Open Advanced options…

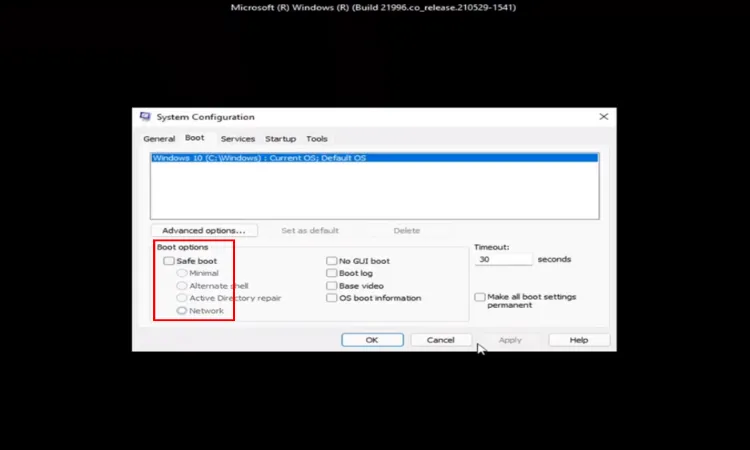pyautogui.click(x=204, y=230)
